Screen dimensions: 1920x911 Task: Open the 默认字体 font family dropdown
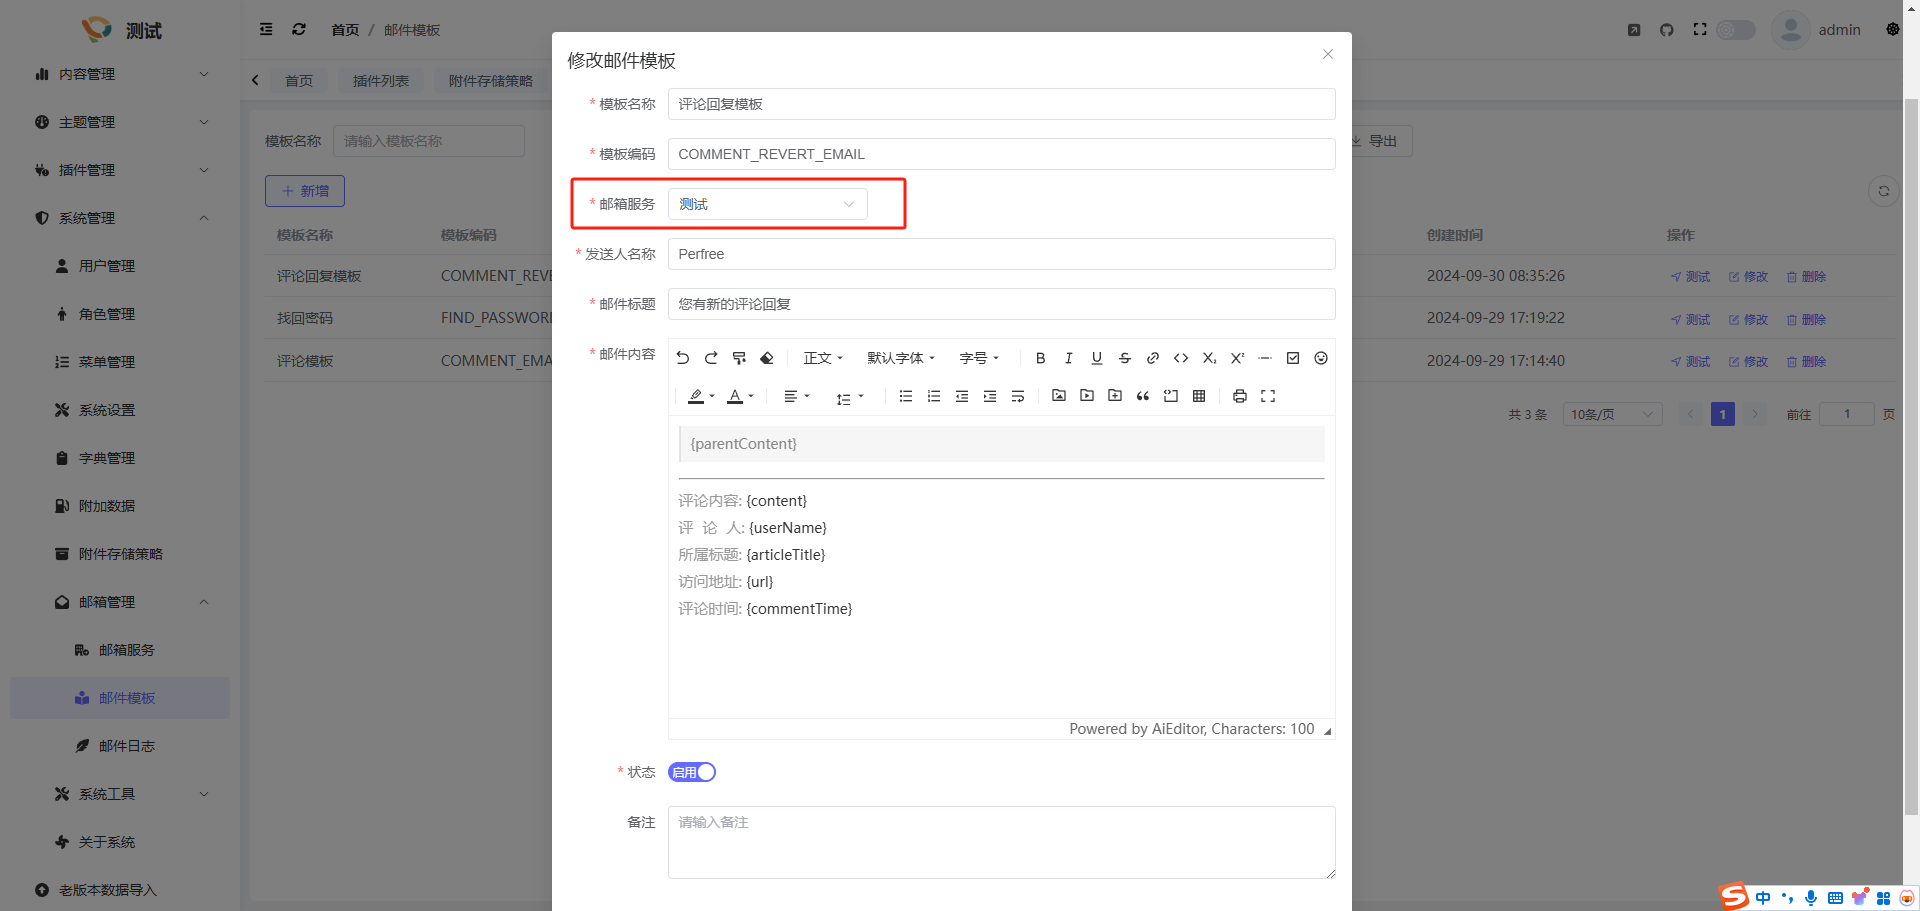click(x=900, y=358)
